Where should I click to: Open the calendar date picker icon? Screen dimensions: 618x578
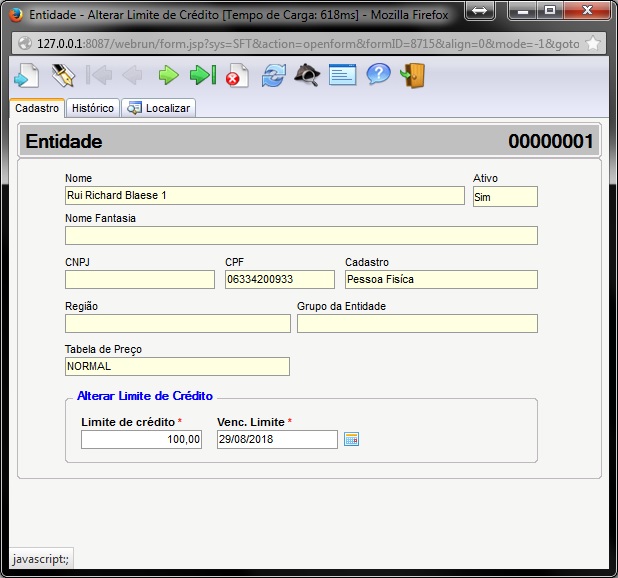(x=351, y=439)
